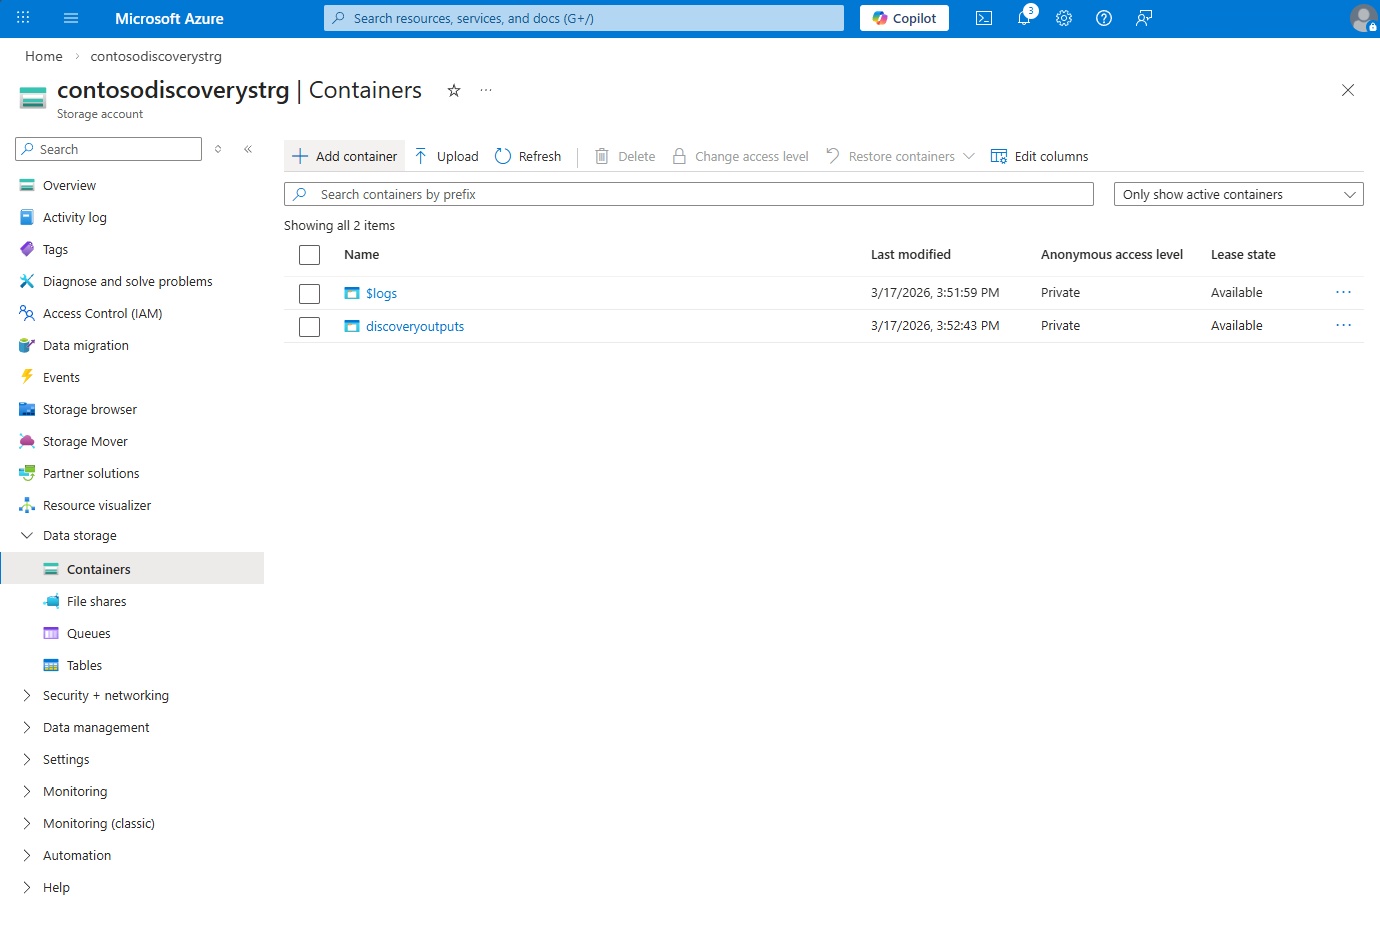
Task: Check the discoveryoutputs container checkbox
Action: coord(310,327)
